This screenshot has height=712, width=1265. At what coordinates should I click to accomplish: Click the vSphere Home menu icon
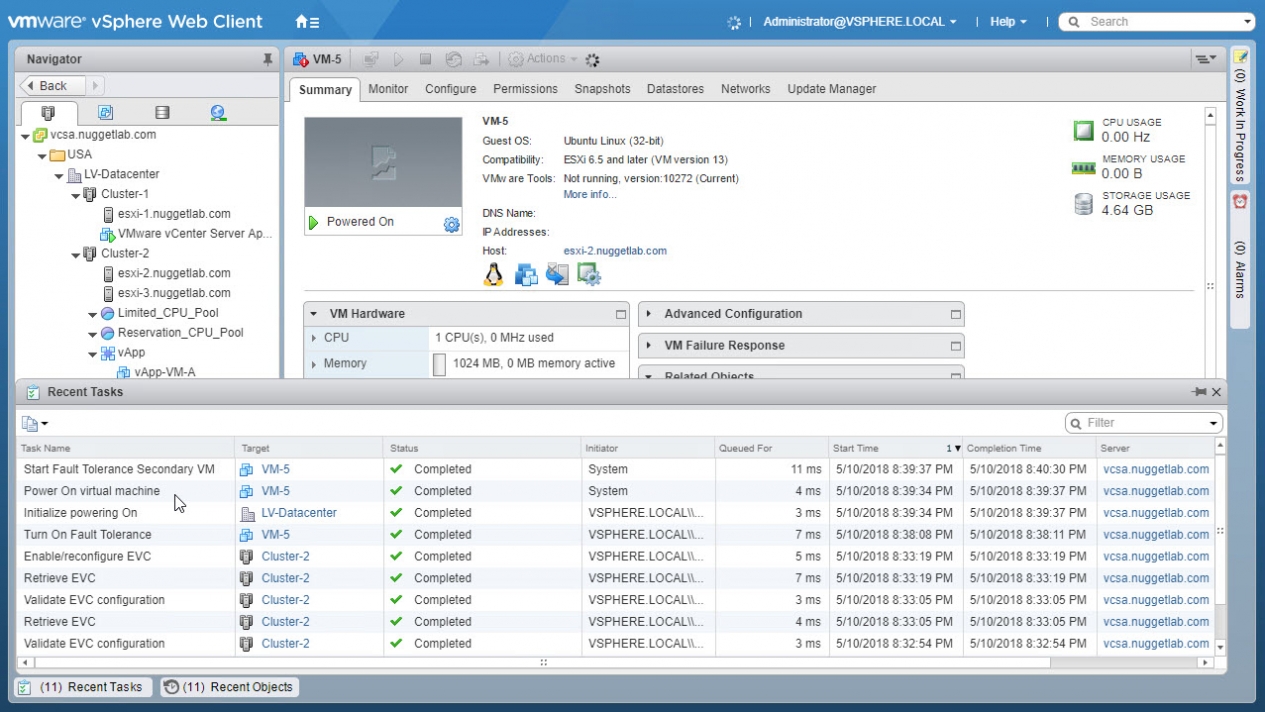[x=307, y=22]
